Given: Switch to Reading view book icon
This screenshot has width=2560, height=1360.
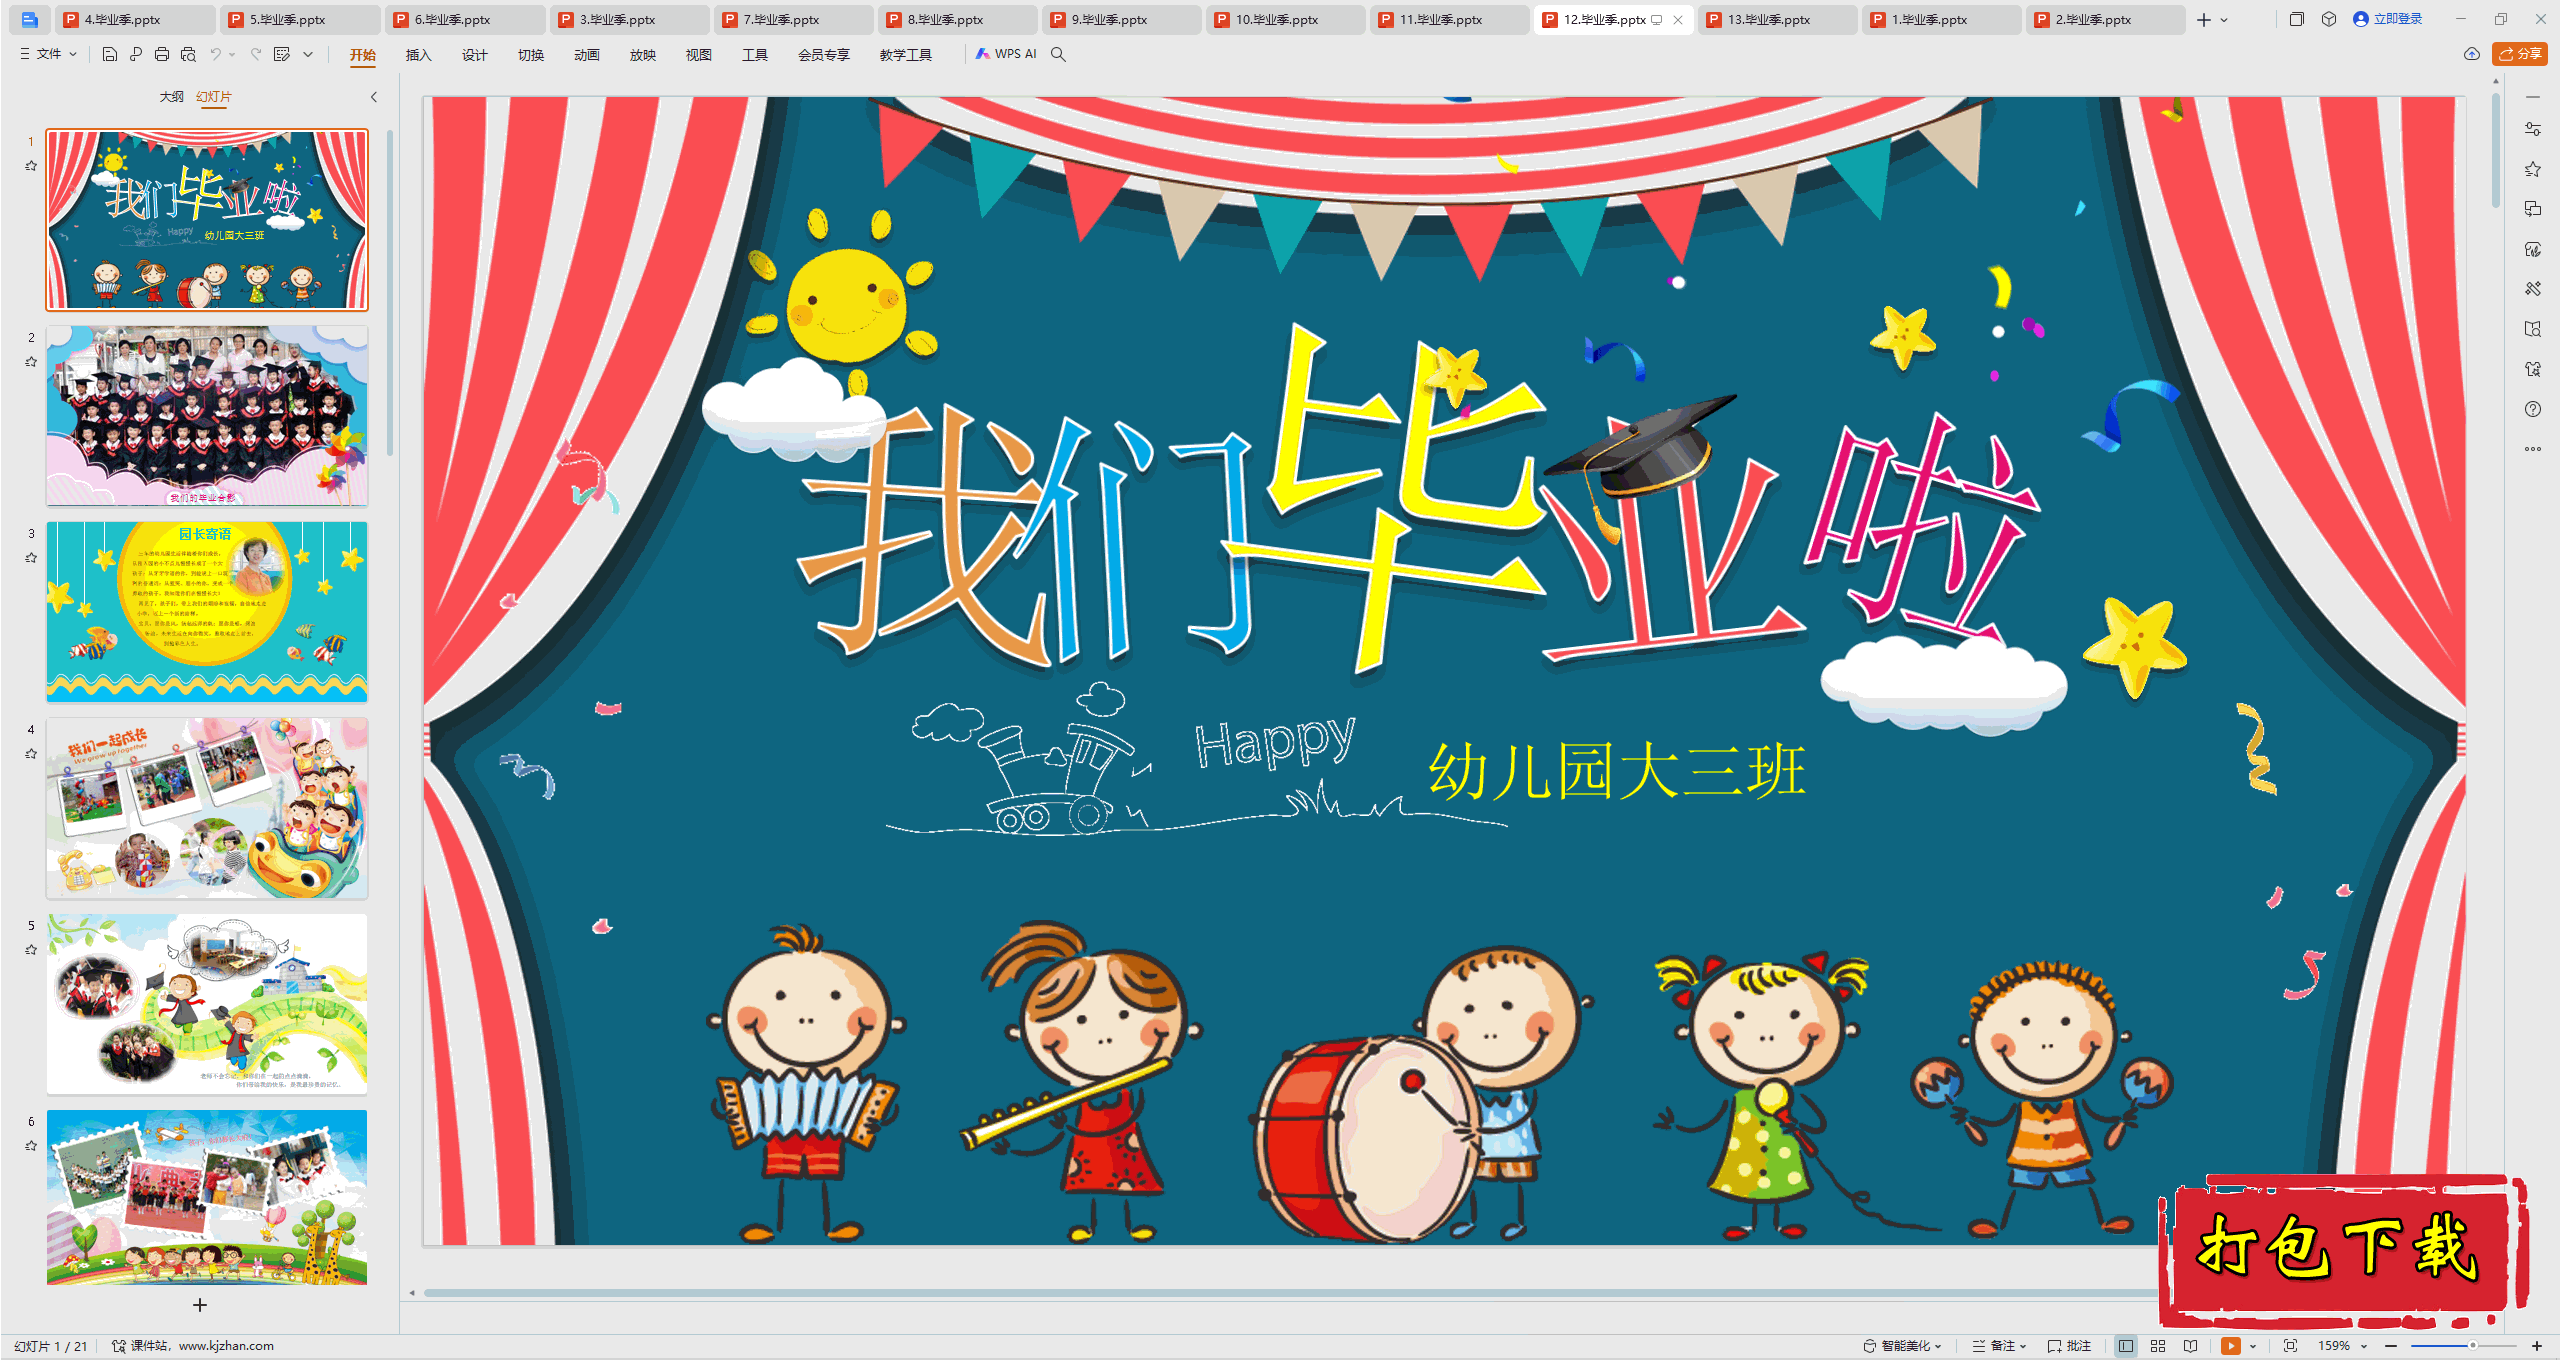Looking at the screenshot, I should click(2190, 1346).
